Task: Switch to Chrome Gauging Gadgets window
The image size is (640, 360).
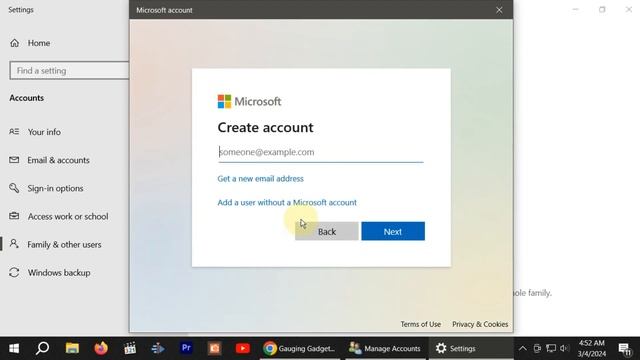Action: click(x=299, y=348)
